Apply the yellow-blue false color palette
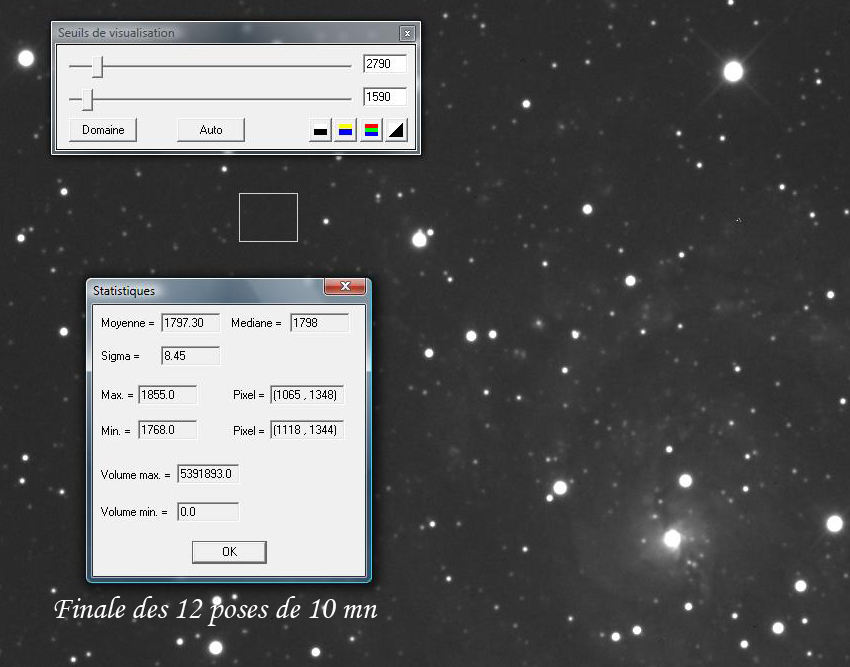850x667 pixels. [x=344, y=129]
